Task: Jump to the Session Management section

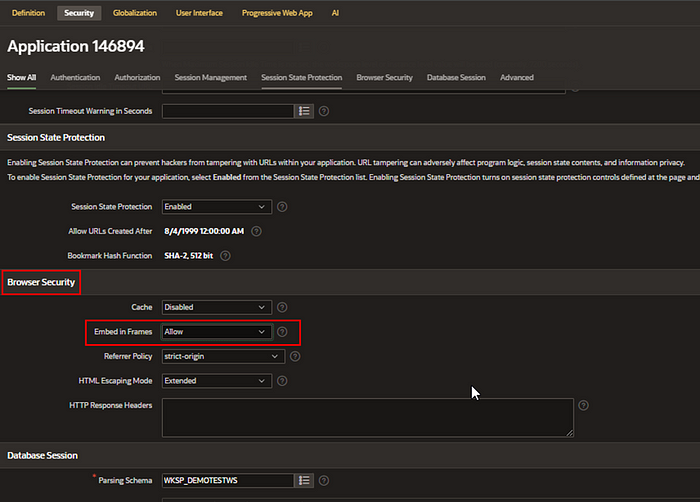Action: [211, 78]
